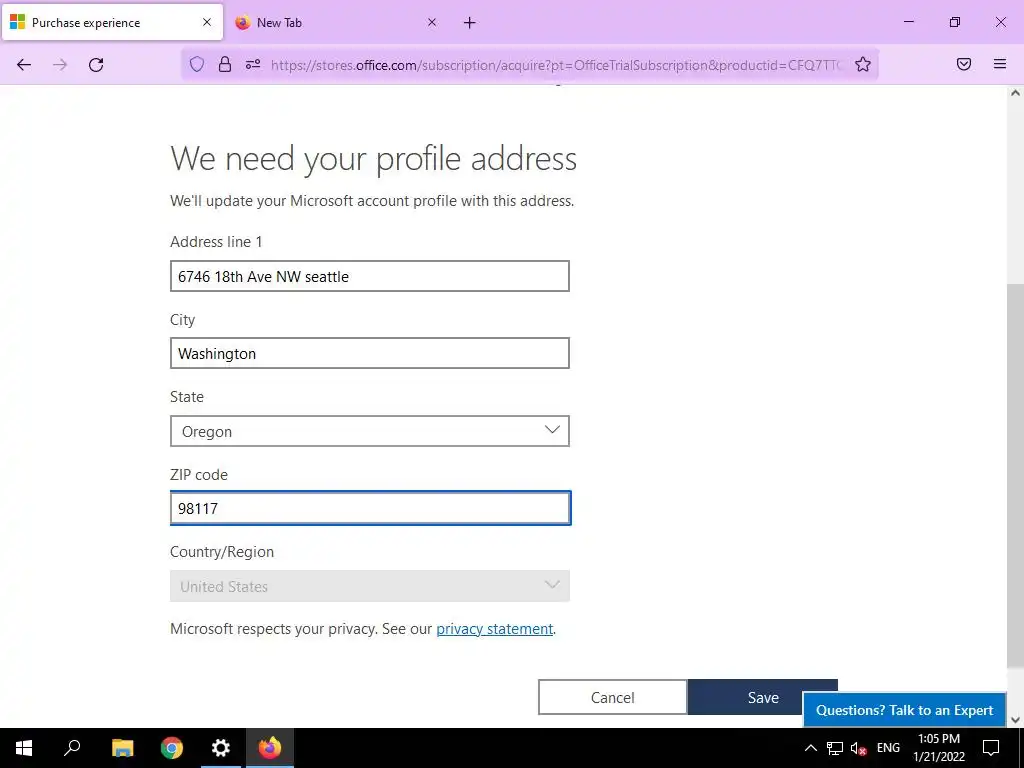This screenshot has width=1024, height=768.
Task: Close the New Tab tab
Action: [x=432, y=22]
